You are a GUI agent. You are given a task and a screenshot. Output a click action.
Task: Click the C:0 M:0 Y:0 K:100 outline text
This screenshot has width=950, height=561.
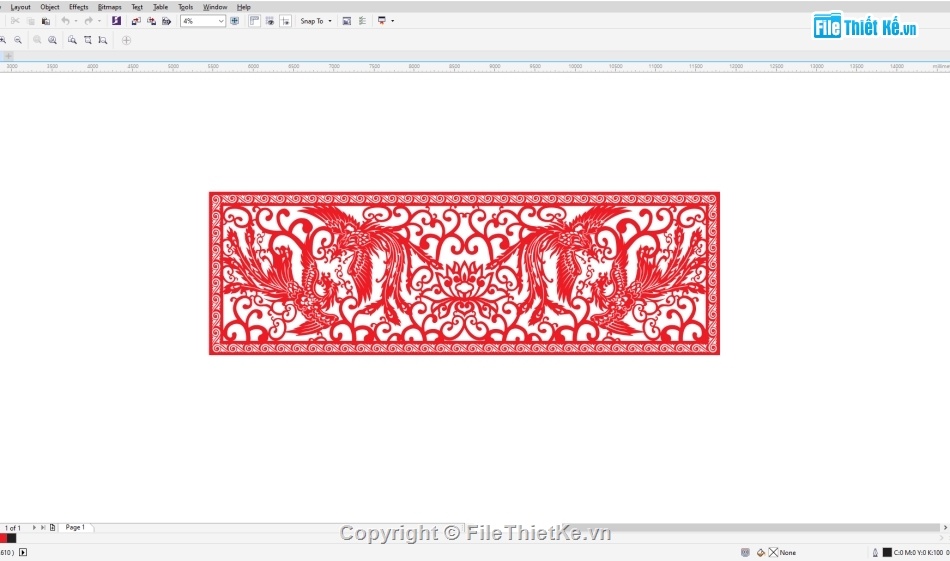918,553
